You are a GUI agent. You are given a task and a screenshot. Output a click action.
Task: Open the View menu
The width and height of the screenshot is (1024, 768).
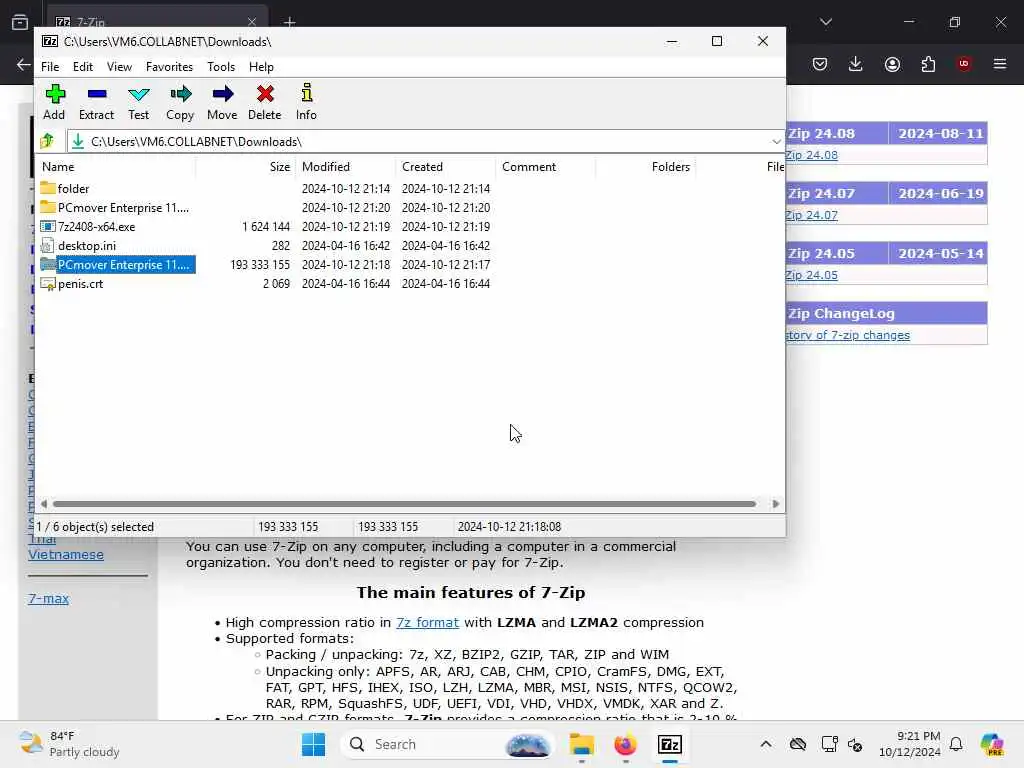tap(120, 67)
